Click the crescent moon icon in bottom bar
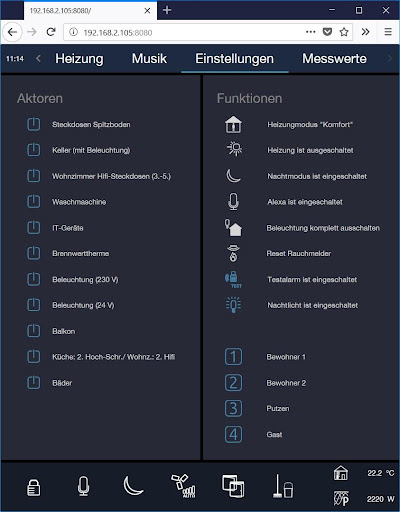The width and height of the screenshot is (400, 512). 133,486
